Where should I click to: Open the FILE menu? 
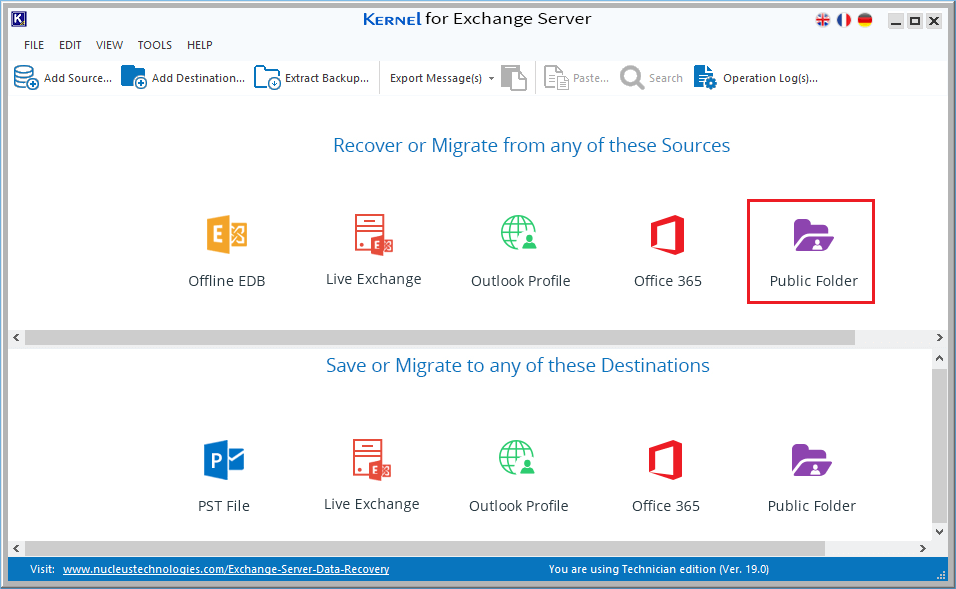[x=34, y=45]
